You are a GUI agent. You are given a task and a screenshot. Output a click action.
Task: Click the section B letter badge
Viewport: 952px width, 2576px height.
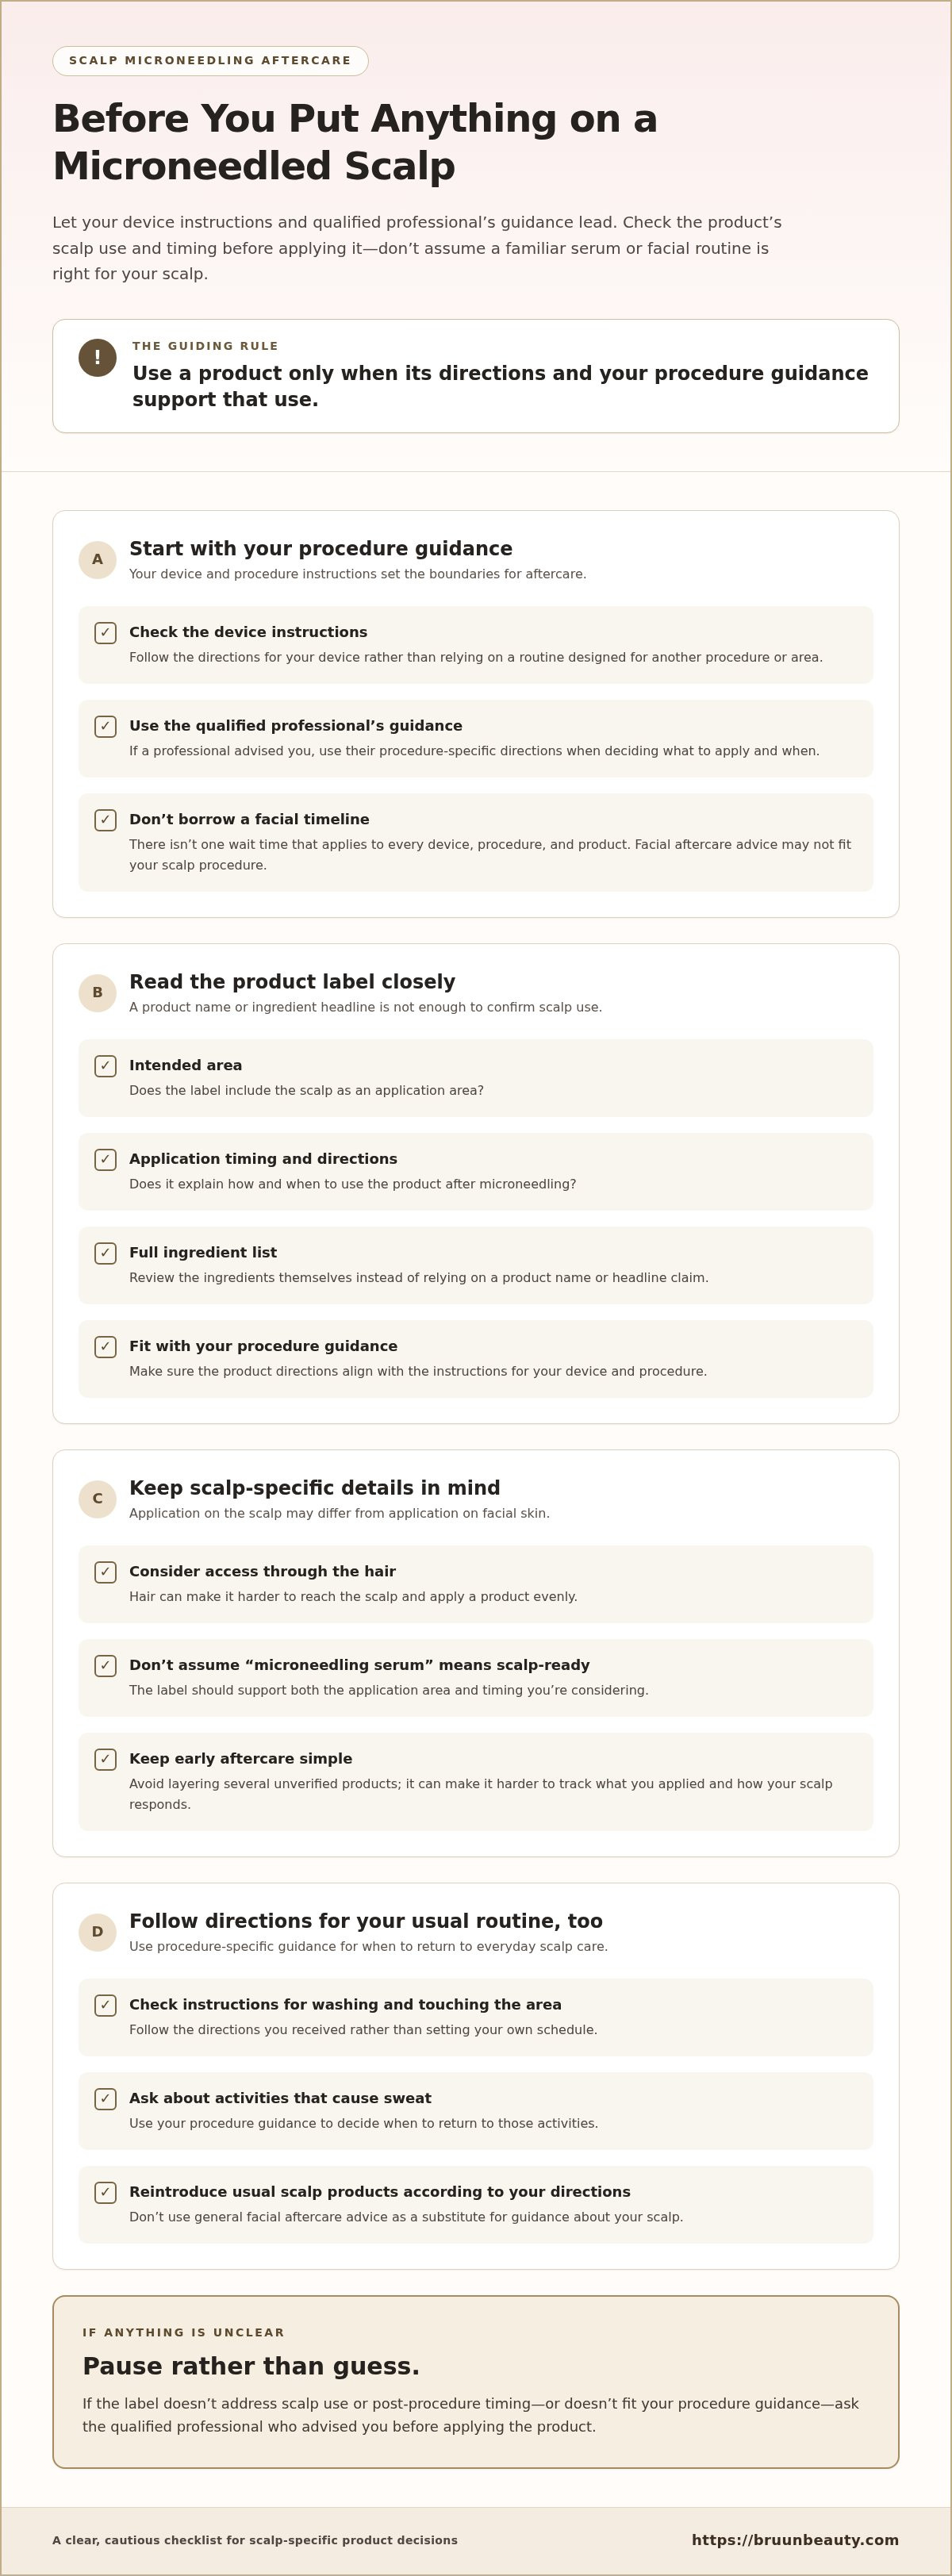pos(97,993)
